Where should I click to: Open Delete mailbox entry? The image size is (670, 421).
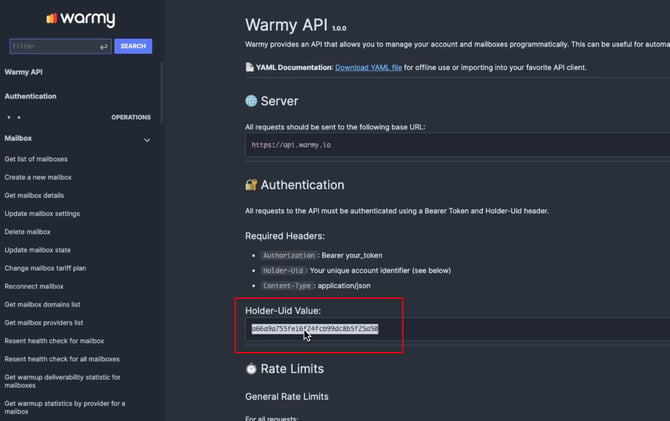27,232
